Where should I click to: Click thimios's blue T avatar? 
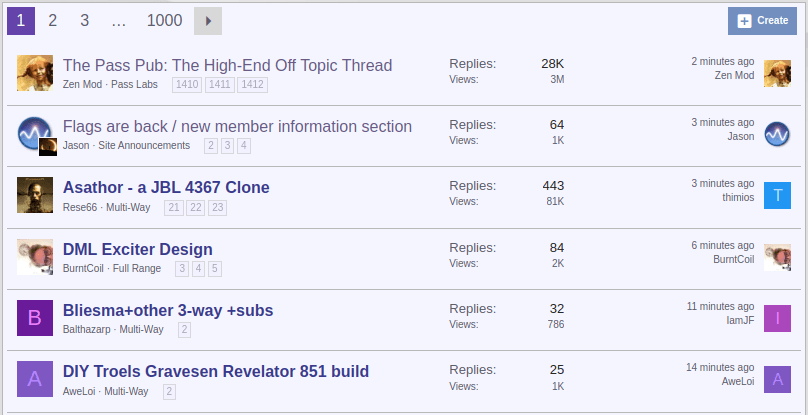coord(777,195)
